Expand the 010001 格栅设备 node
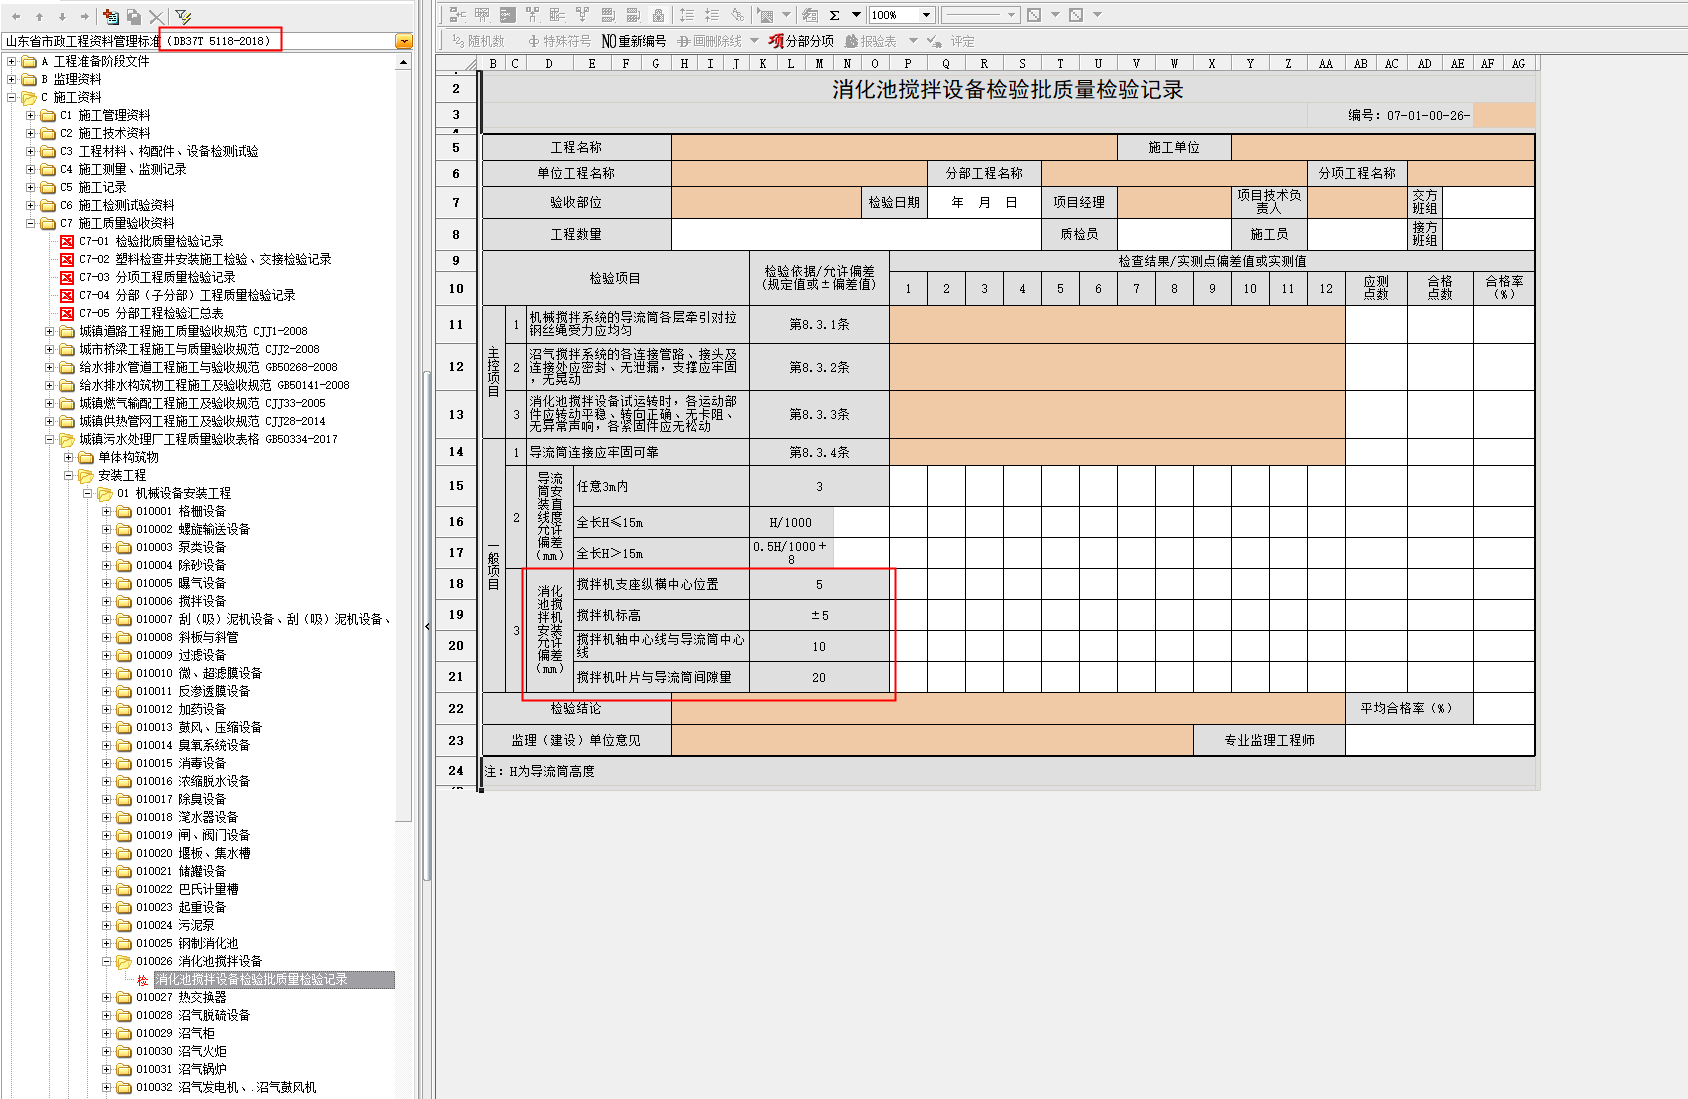Image resolution: width=1688 pixels, height=1099 pixels. click(x=107, y=512)
